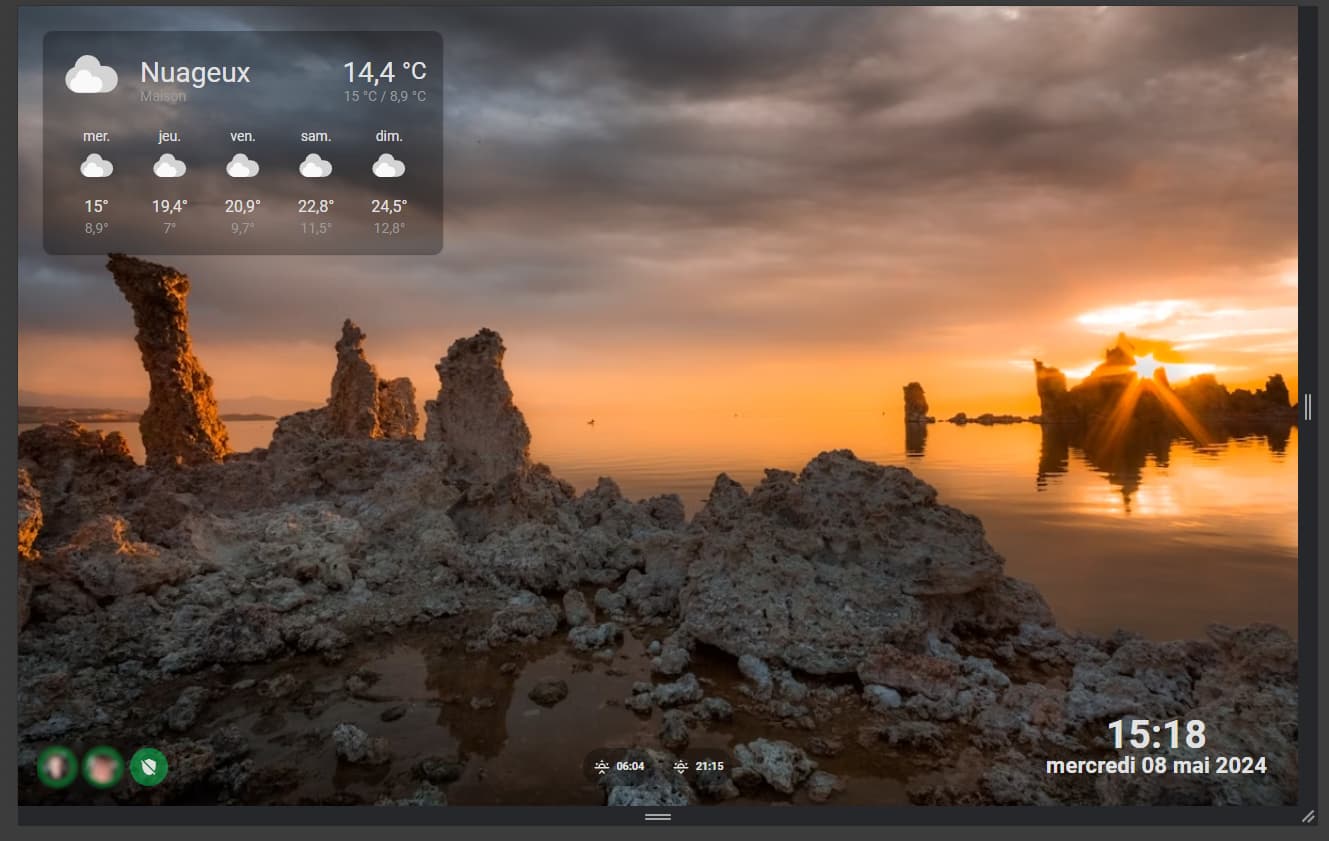Expand the bottom panel drag handle

(658, 817)
